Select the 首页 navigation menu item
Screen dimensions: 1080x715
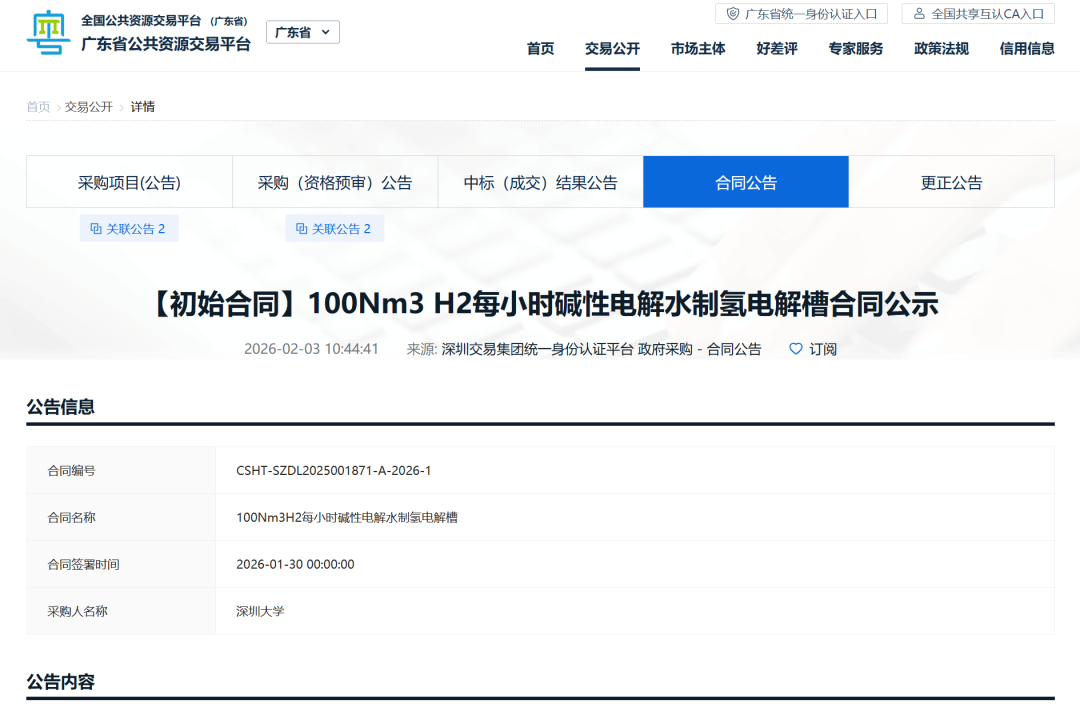click(x=540, y=47)
